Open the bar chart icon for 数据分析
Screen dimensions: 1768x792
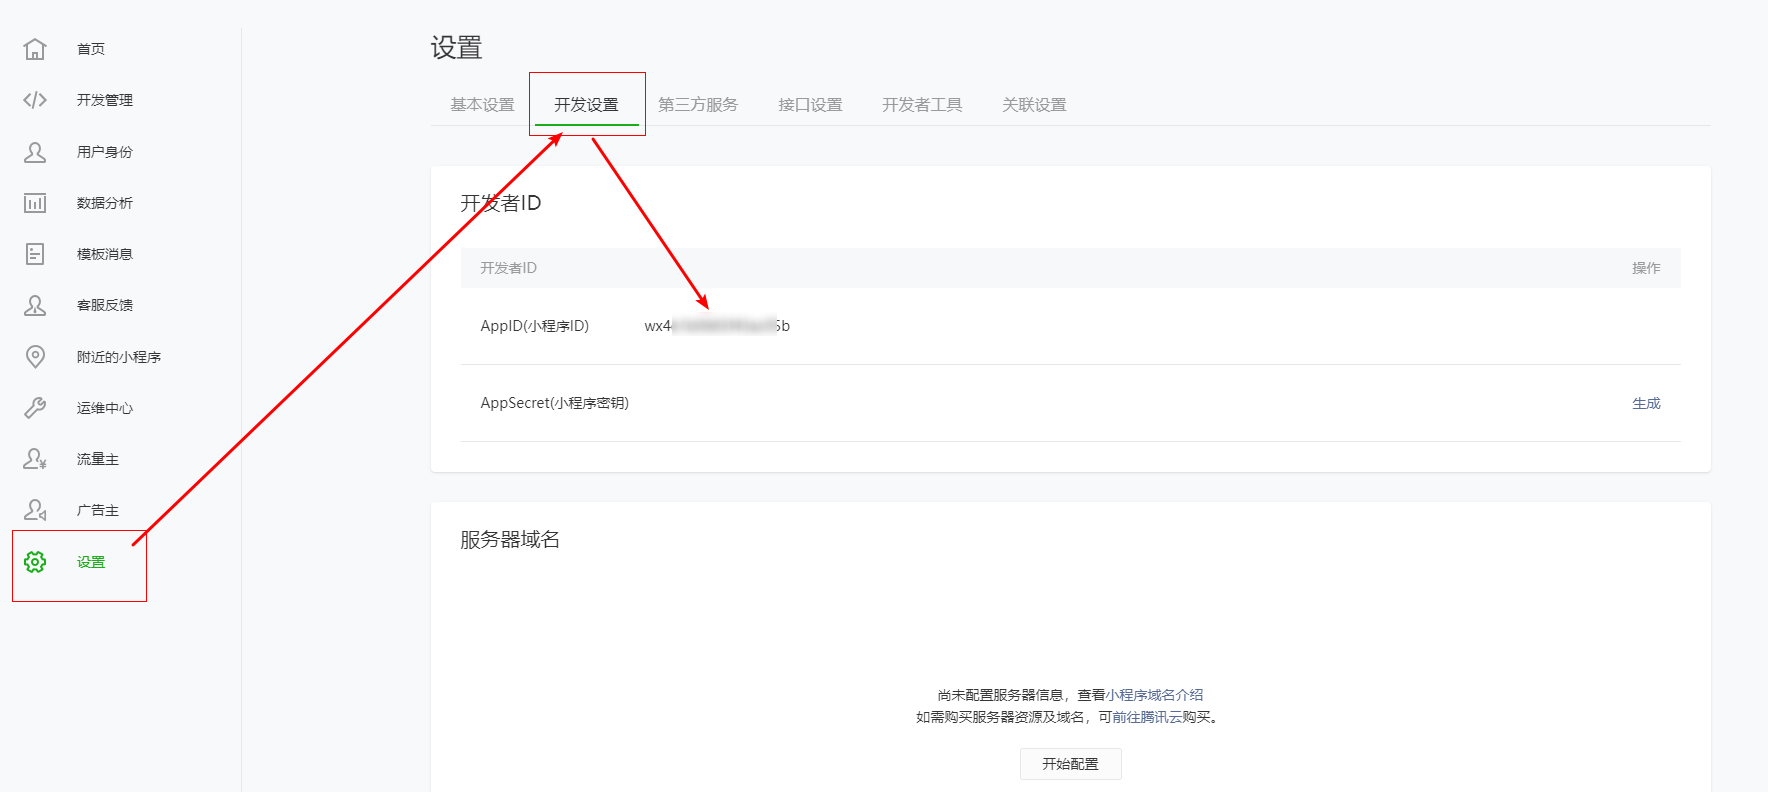click(x=35, y=203)
